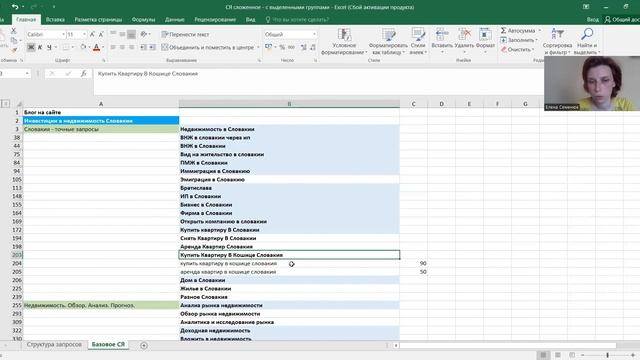Decrease decimal places
This screenshot has height=360, width=640.
313,47
